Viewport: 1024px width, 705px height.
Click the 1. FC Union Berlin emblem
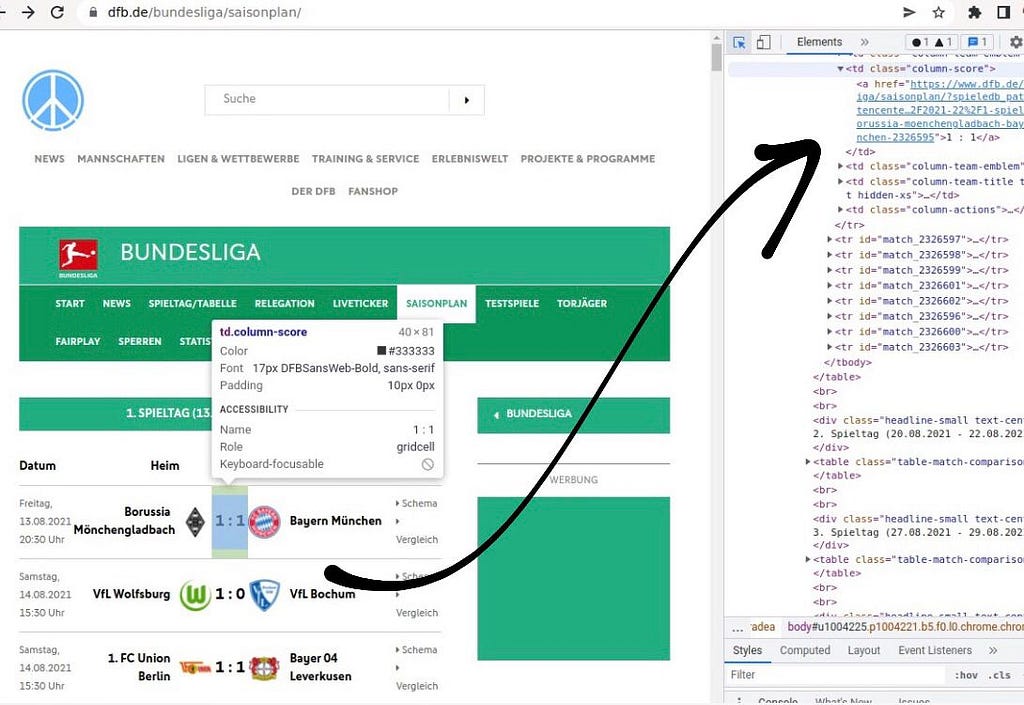coord(195,668)
